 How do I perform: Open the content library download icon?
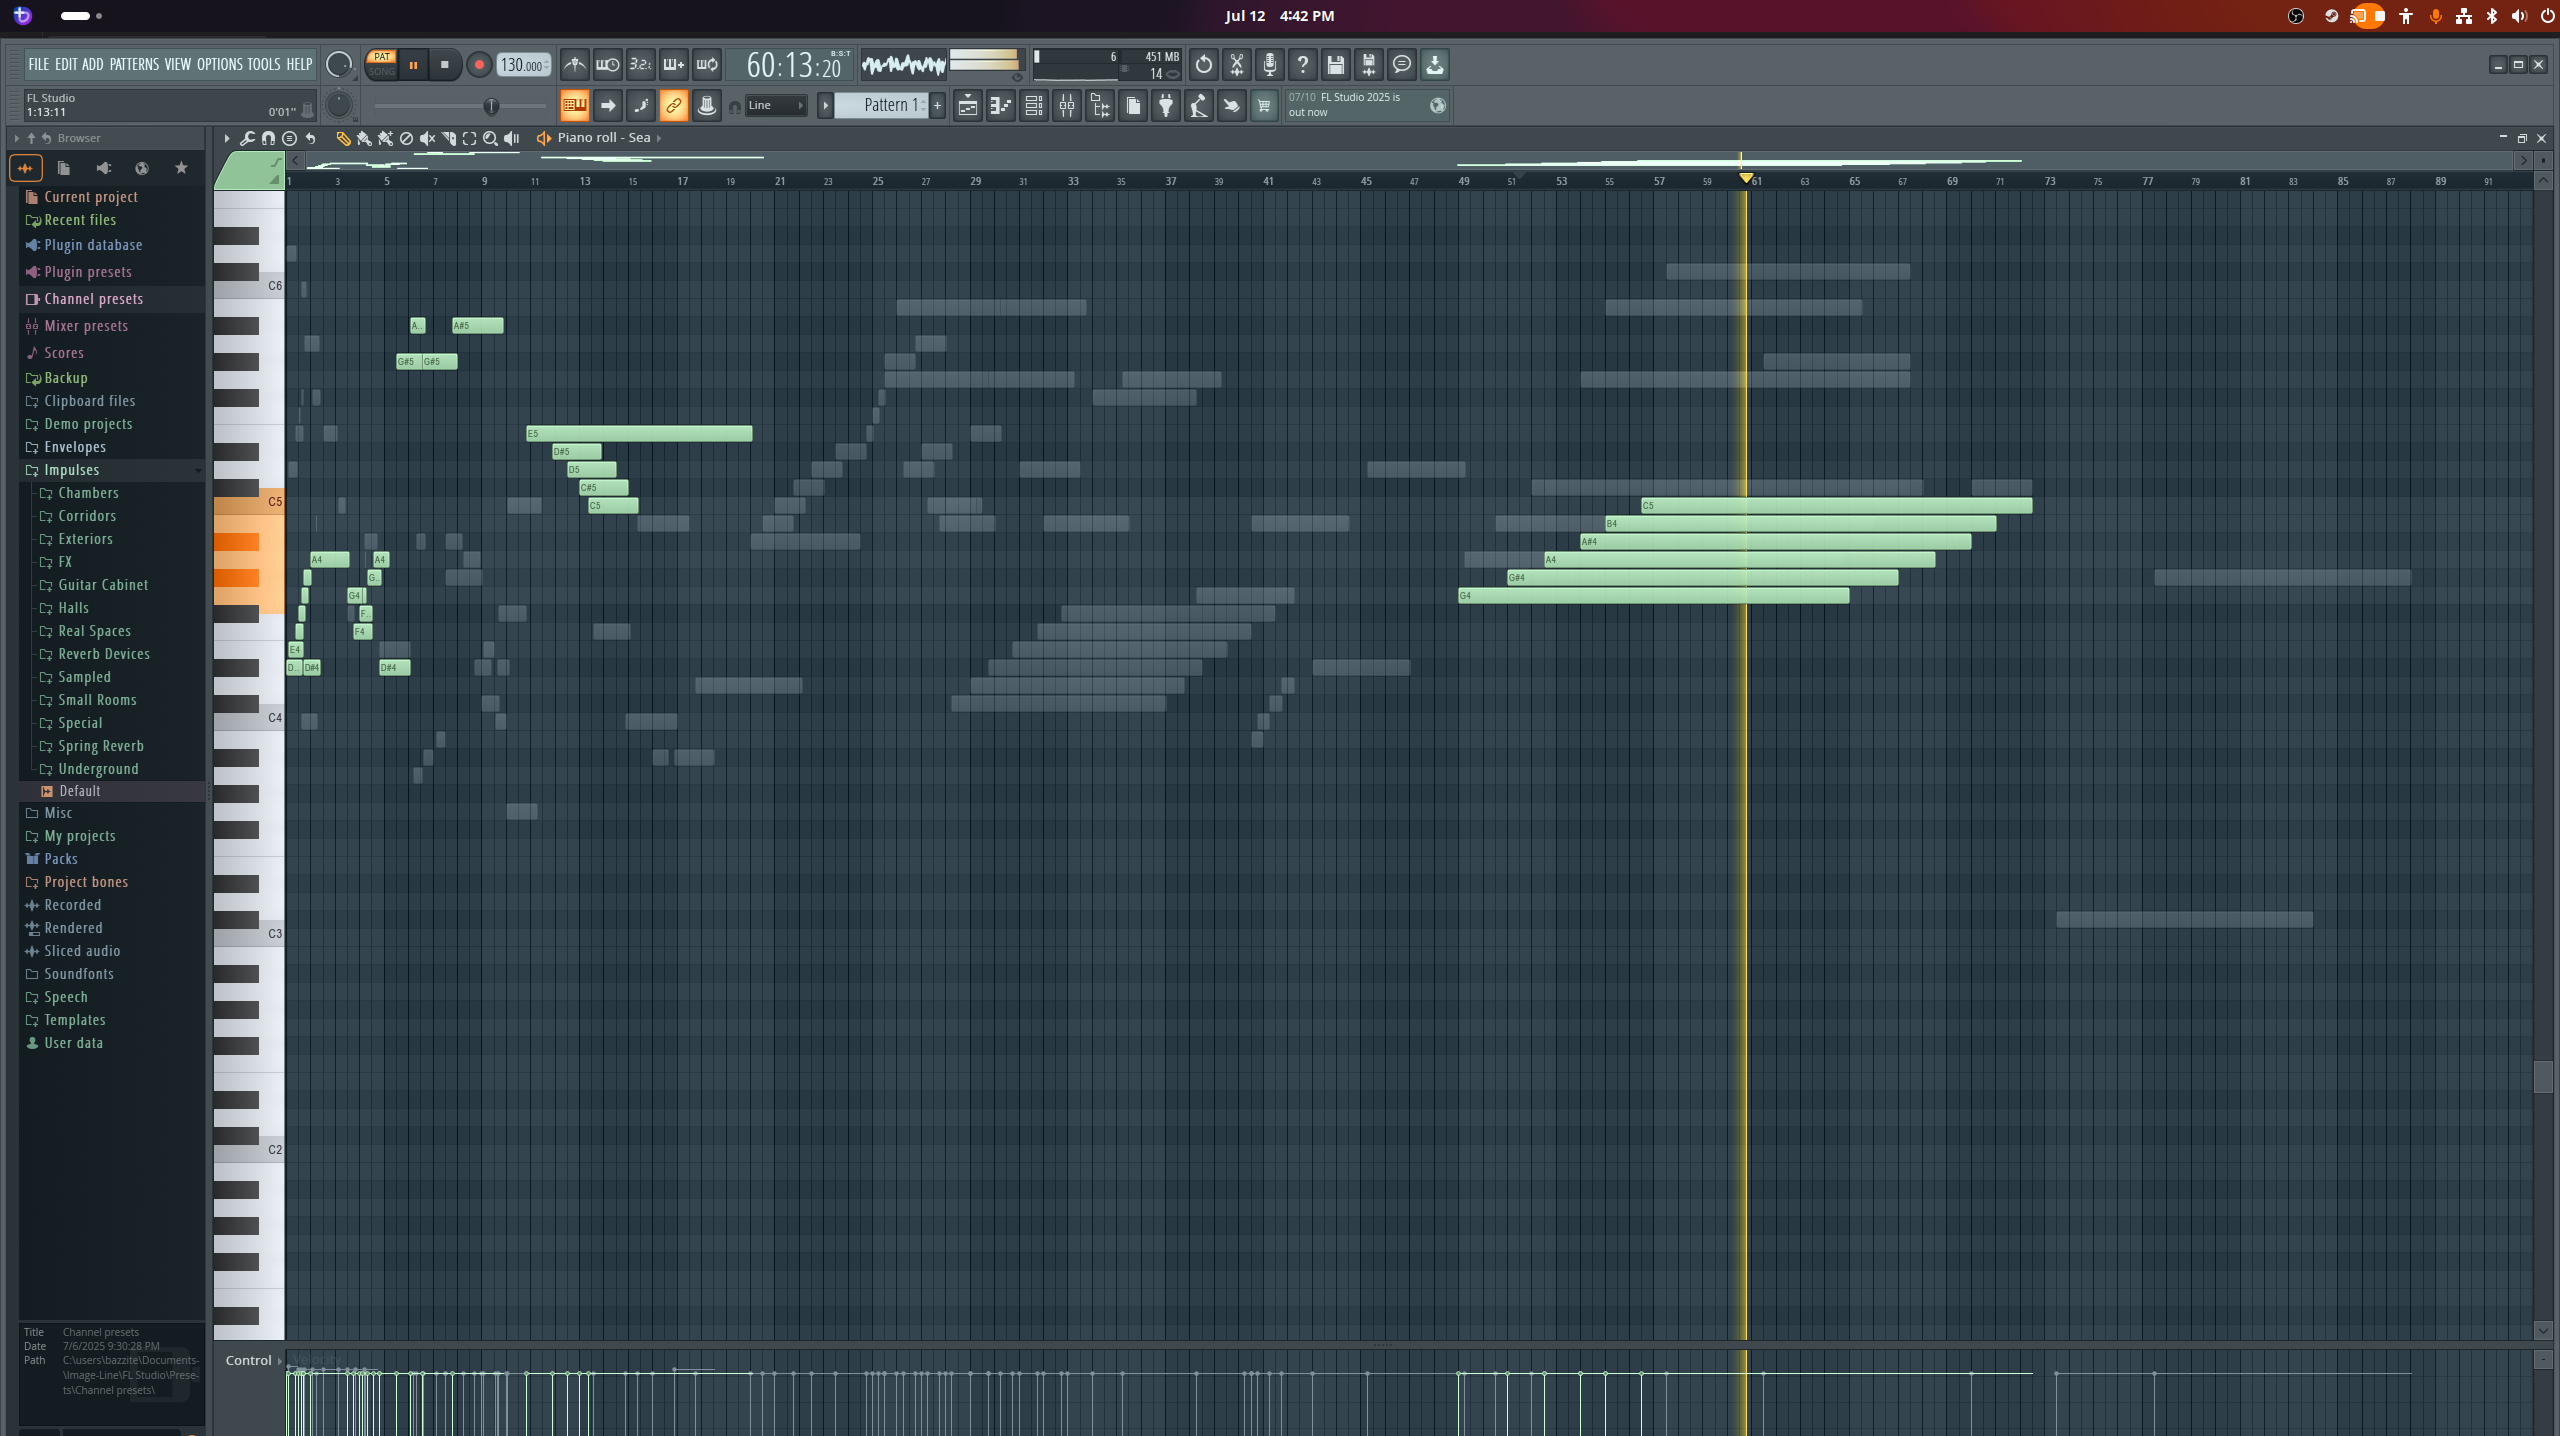point(1435,65)
